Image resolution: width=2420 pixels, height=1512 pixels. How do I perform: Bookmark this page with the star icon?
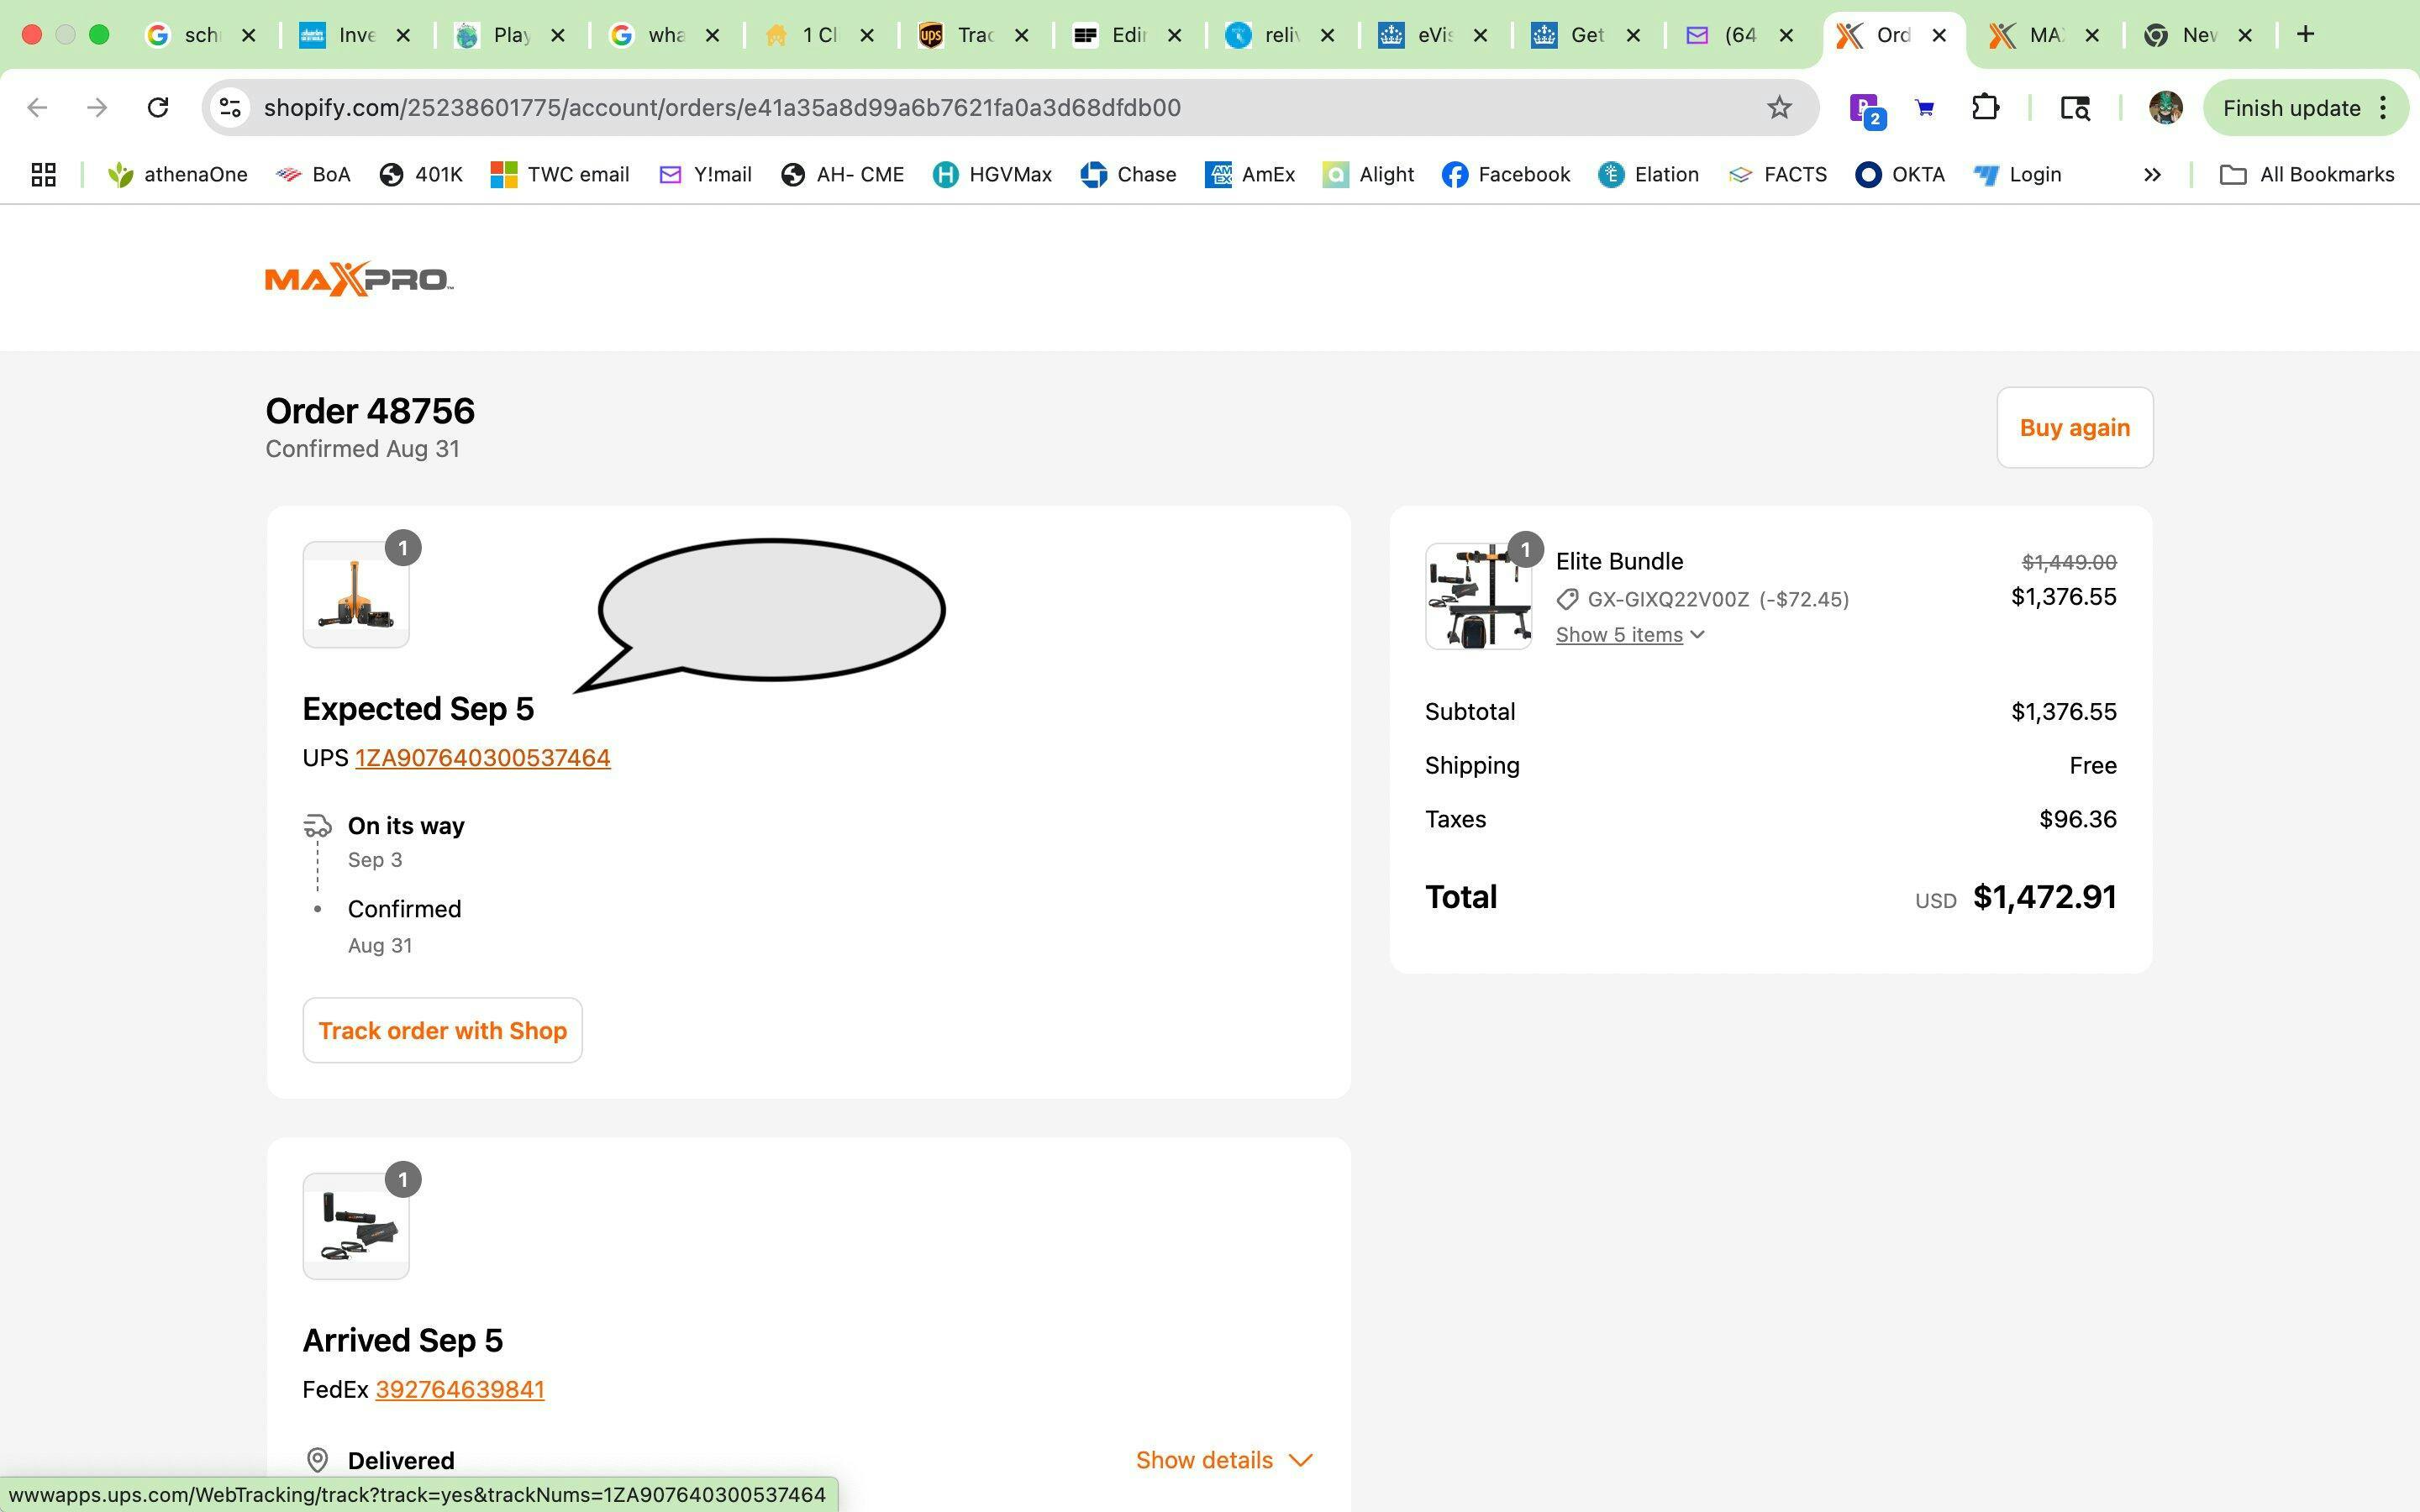1779,108
